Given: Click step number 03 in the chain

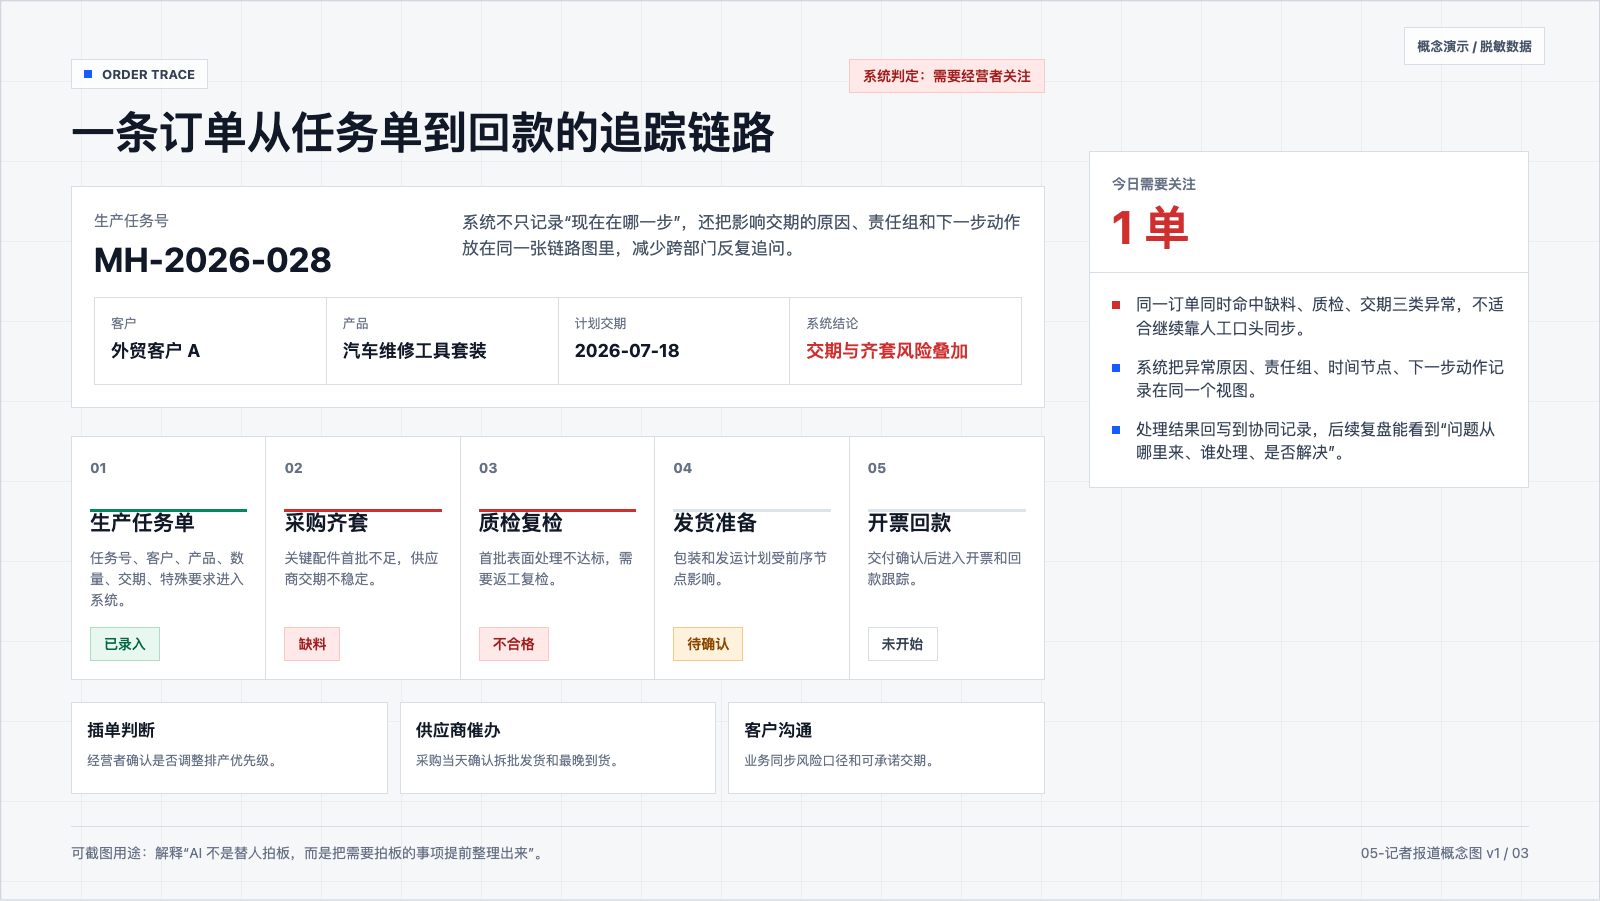Looking at the screenshot, I should (488, 468).
